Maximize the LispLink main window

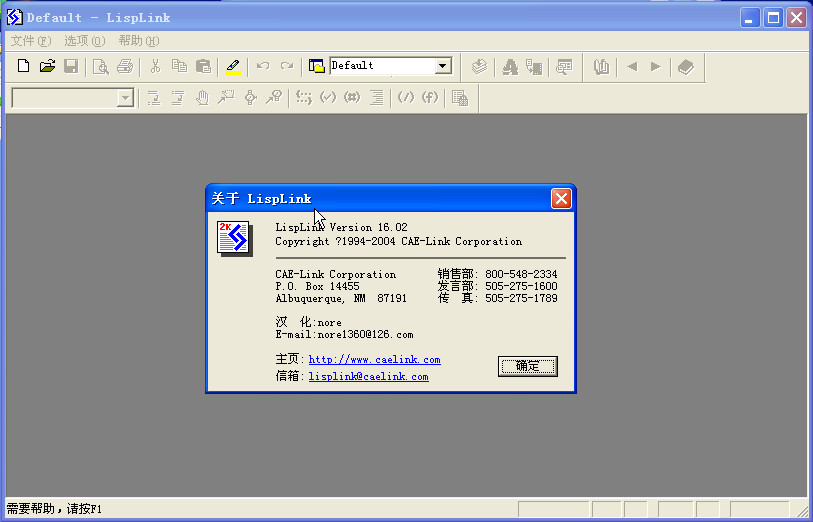point(773,18)
